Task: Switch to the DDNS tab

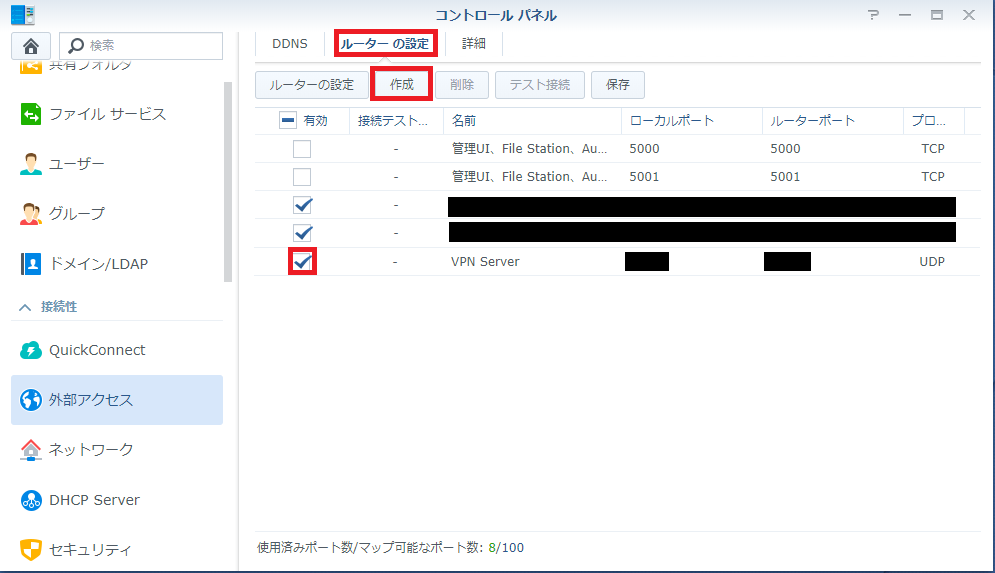Action: pyautogui.click(x=290, y=44)
